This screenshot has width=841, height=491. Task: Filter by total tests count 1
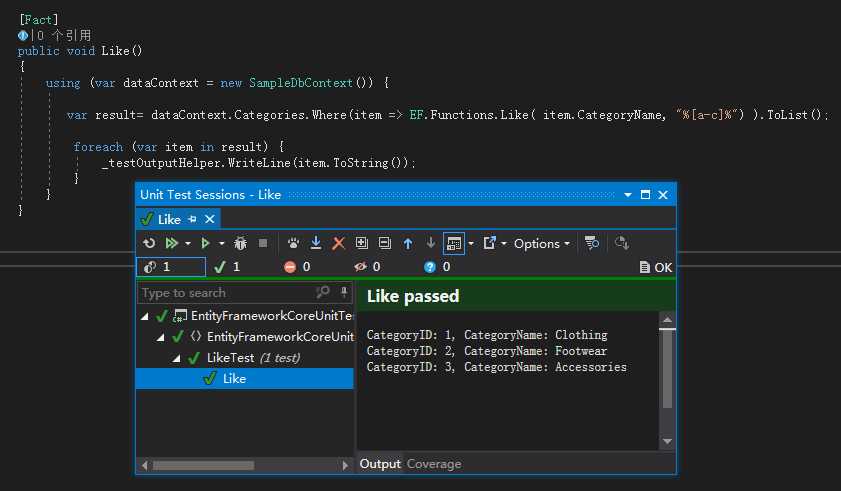point(171,267)
